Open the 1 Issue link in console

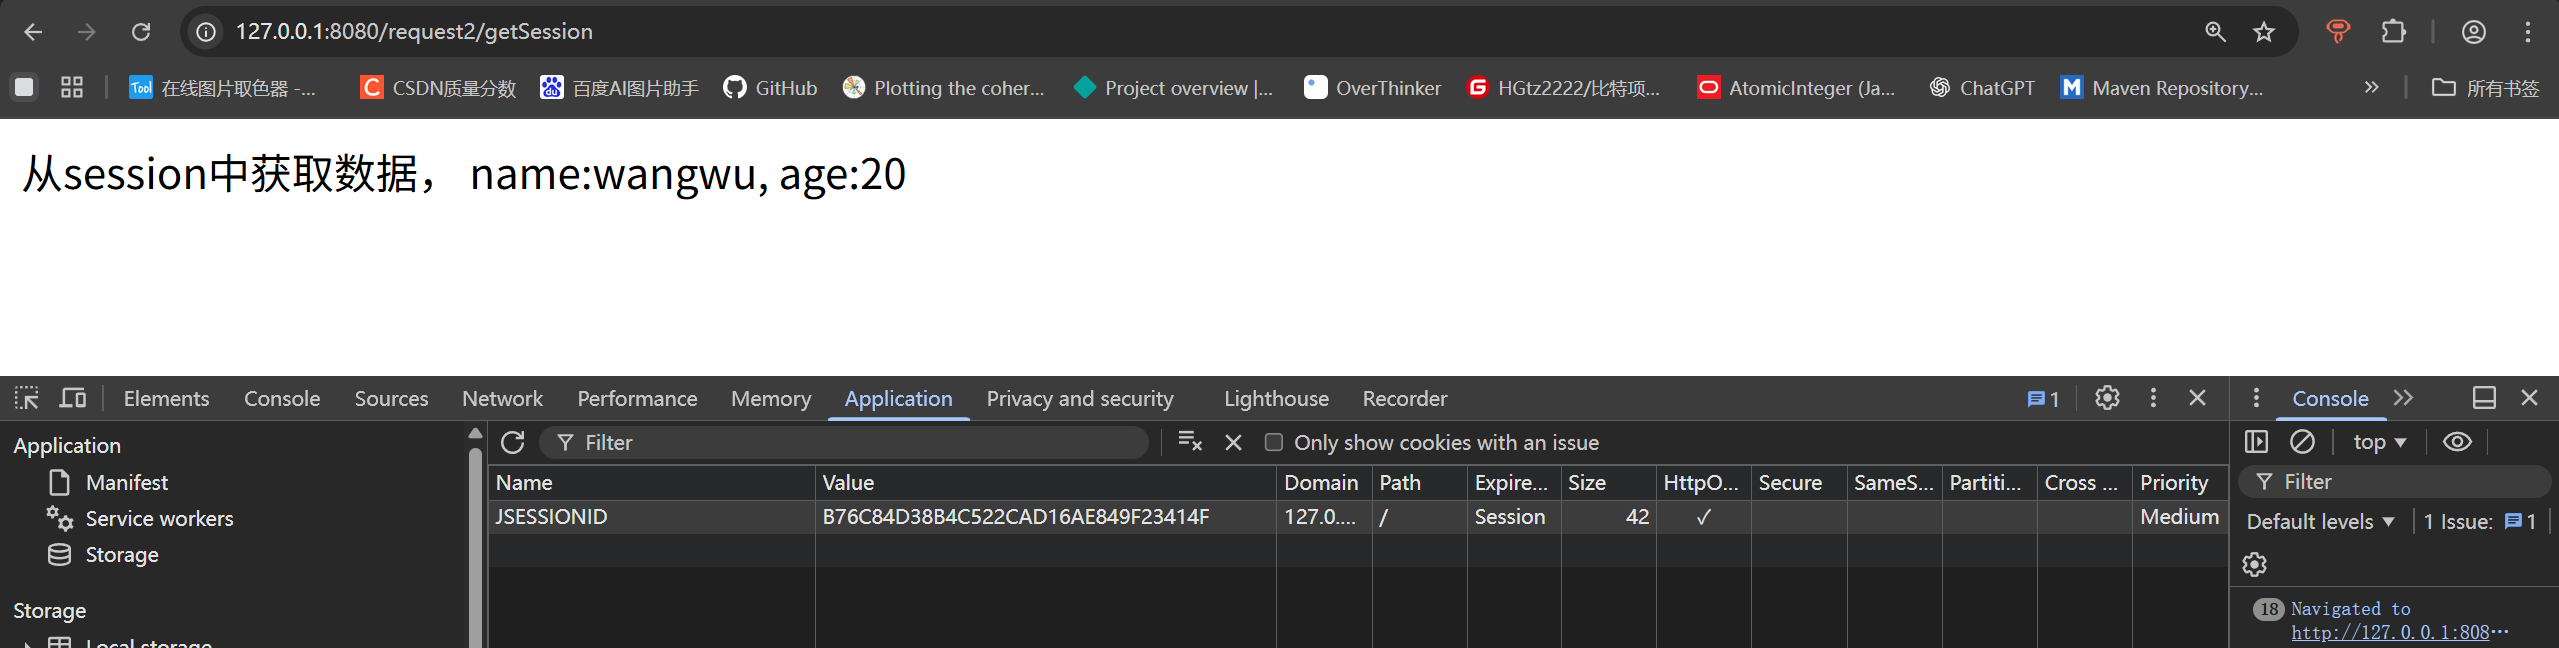(2480, 521)
